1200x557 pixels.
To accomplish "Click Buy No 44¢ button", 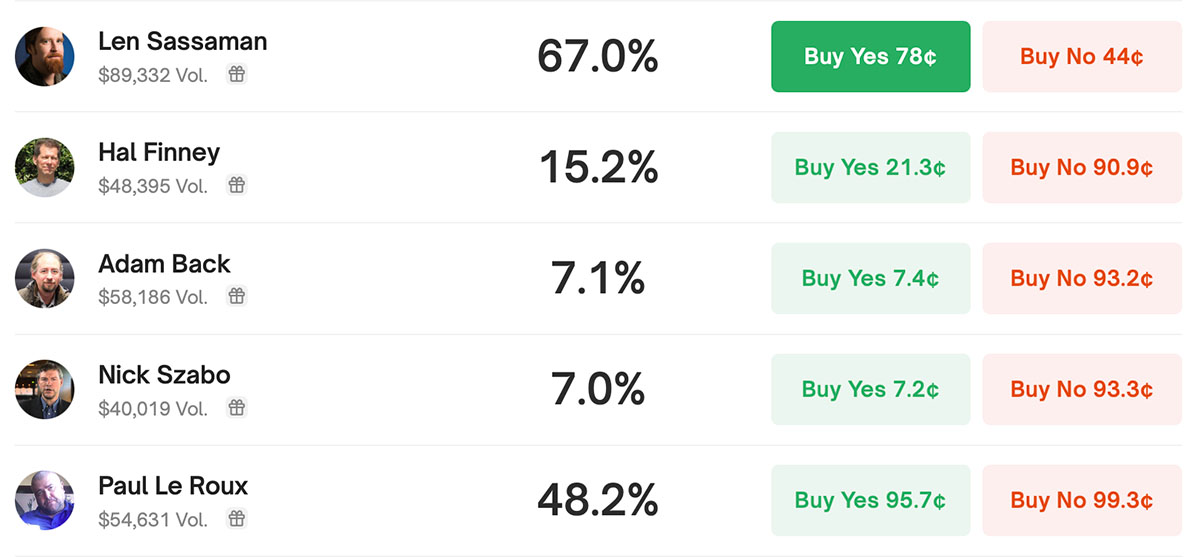I will tap(1082, 56).
